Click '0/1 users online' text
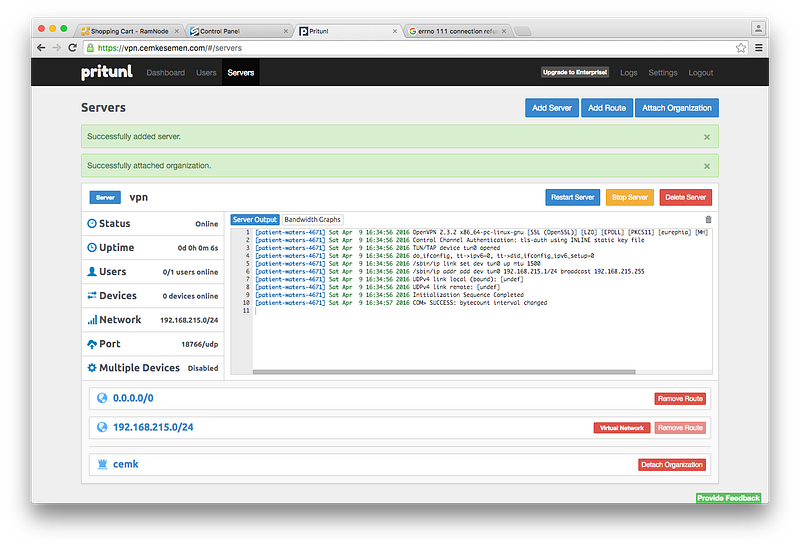 190,272
